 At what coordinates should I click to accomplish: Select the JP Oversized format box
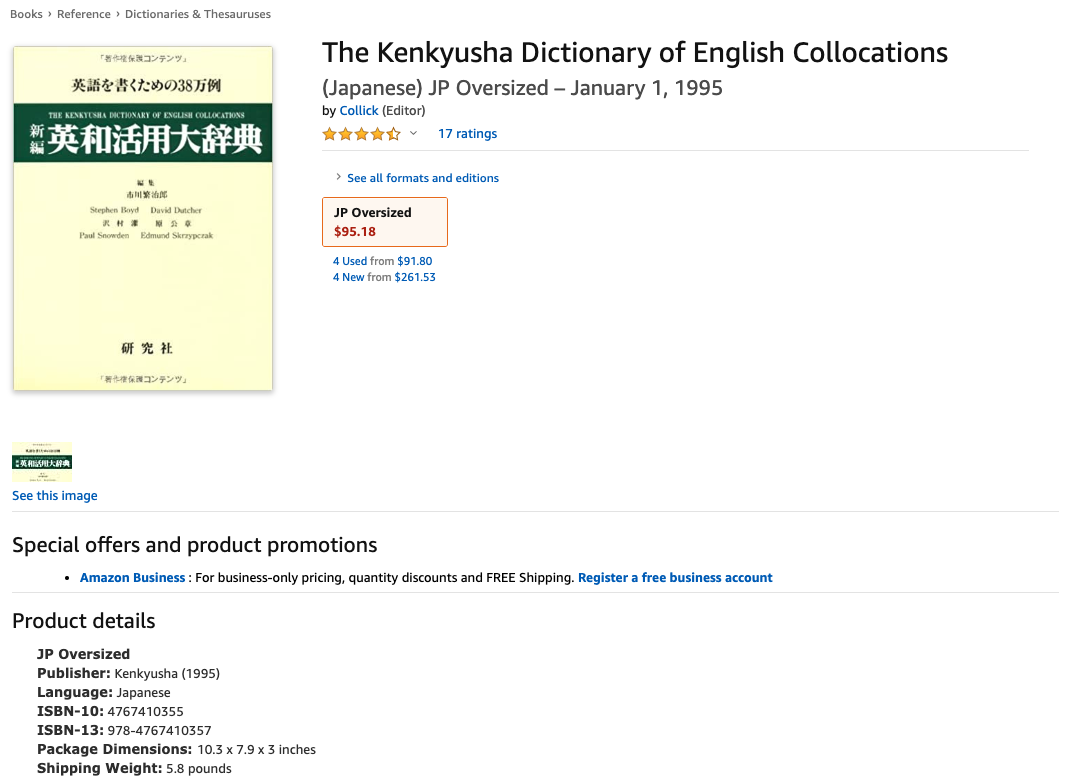pyautogui.click(x=385, y=222)
